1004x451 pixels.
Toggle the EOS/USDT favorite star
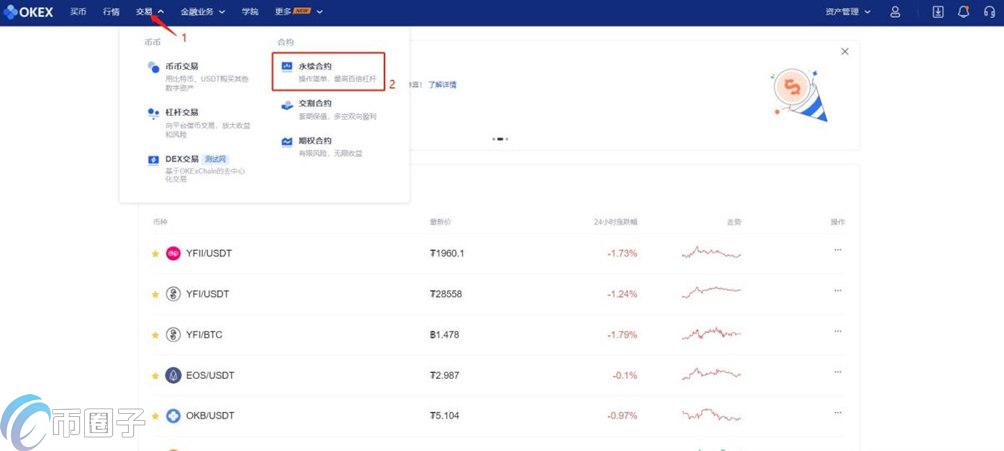[x=155, y=375]
